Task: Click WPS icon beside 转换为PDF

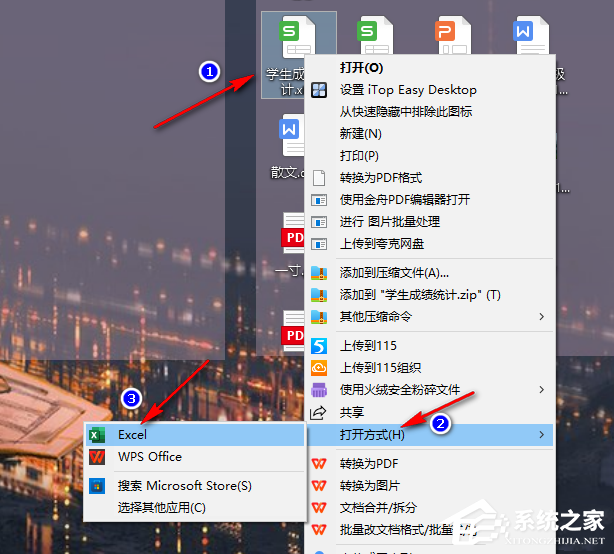Action: coord(319,464)
